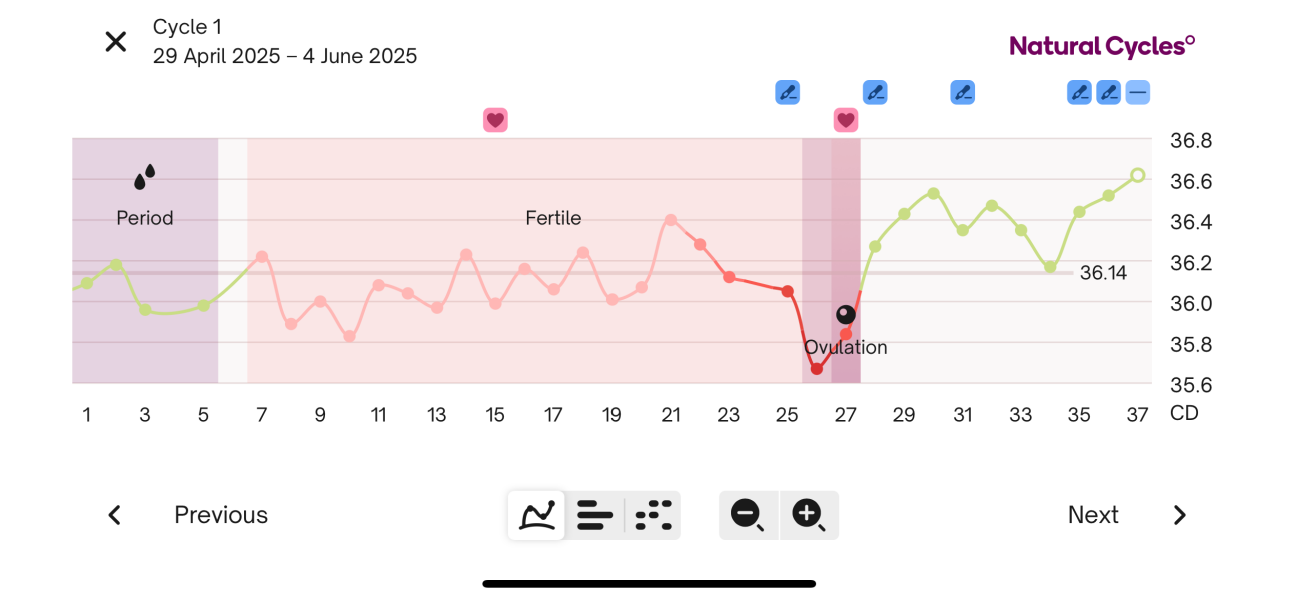Screen dimensions: 1298x600
Task: Zoom out of the cycle chart
Action: click(747, 515)
